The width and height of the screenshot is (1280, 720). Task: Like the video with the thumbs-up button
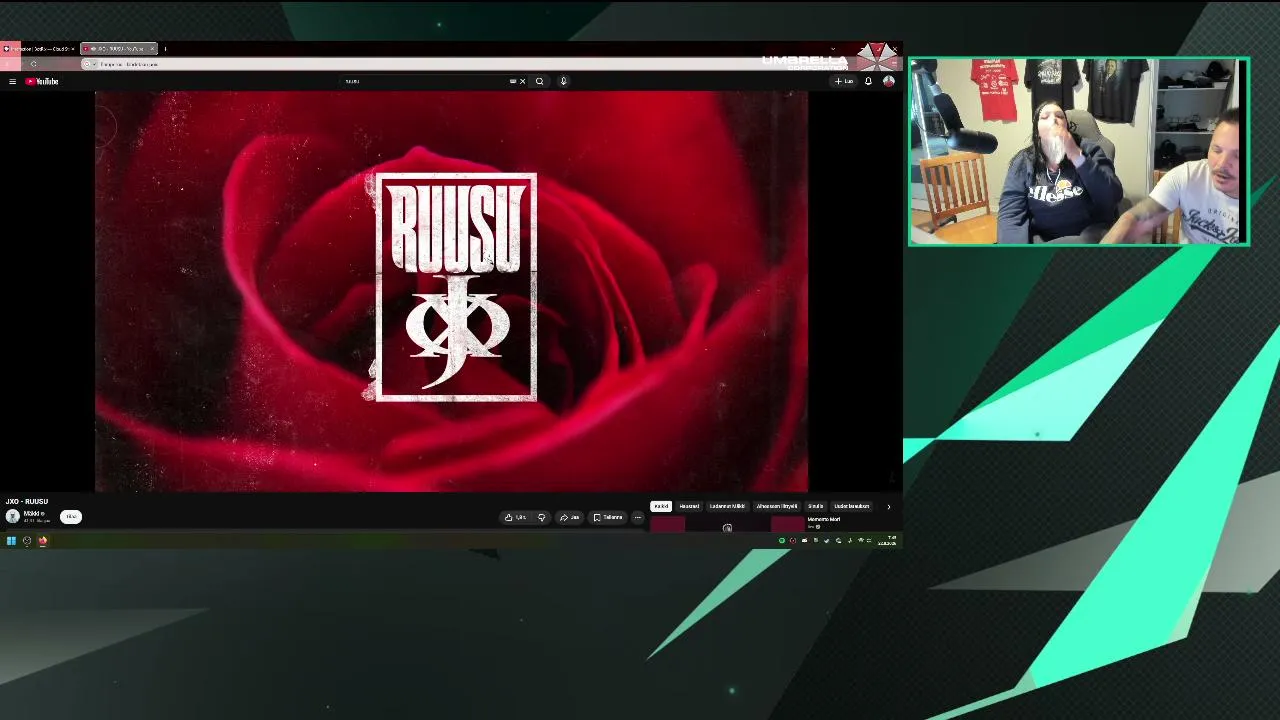click(x=516, y=517)
